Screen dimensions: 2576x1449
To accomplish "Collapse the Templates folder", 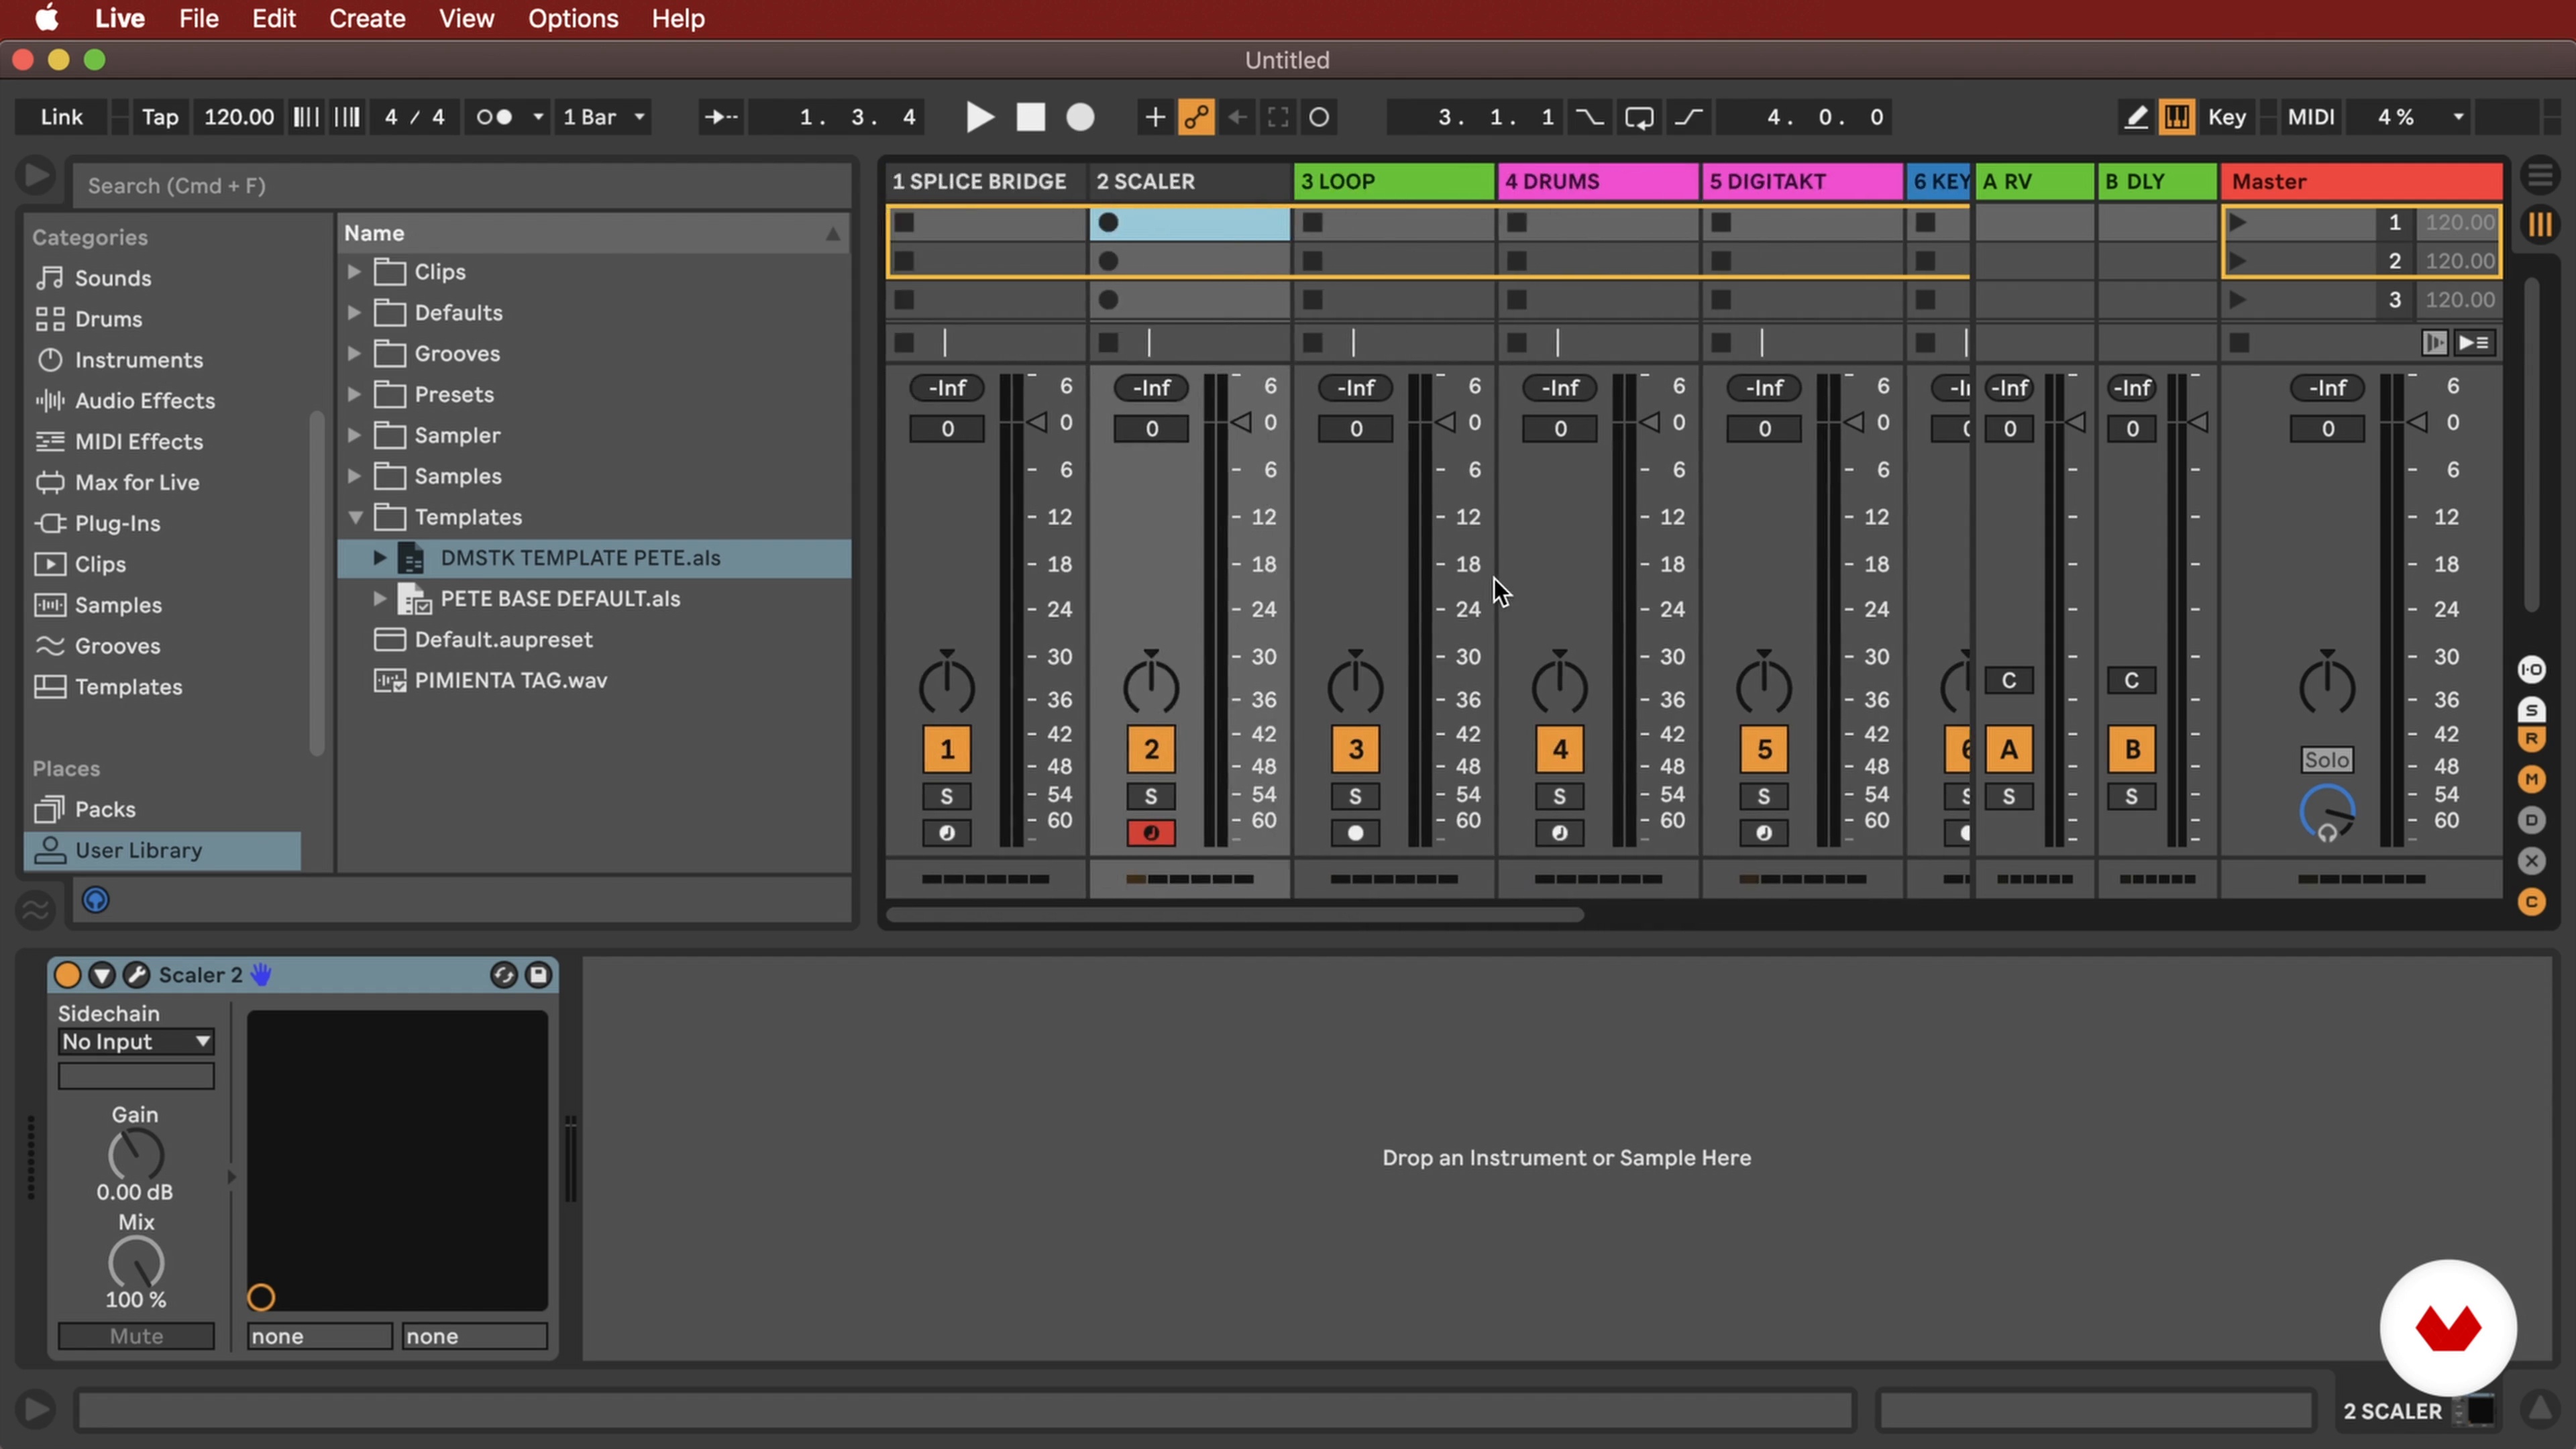I will [355, 518].
